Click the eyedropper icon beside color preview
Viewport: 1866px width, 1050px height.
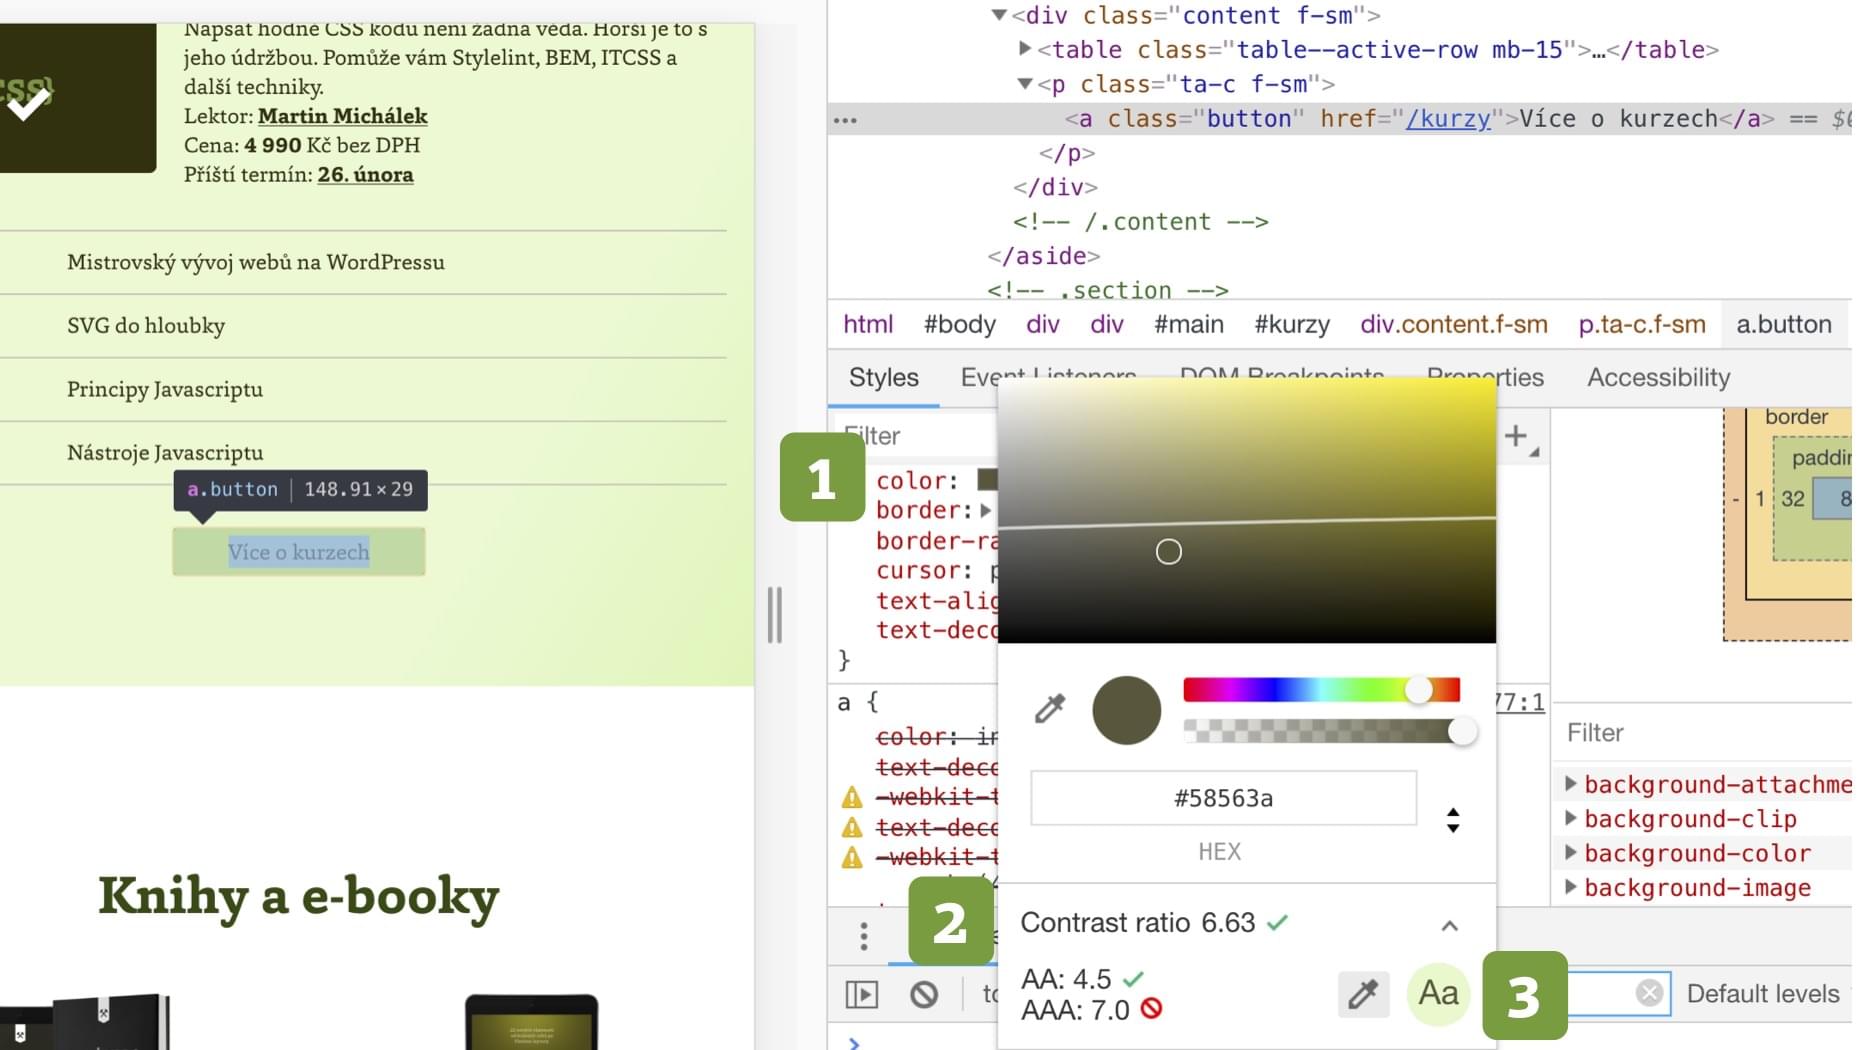[x=1049, y=709]
